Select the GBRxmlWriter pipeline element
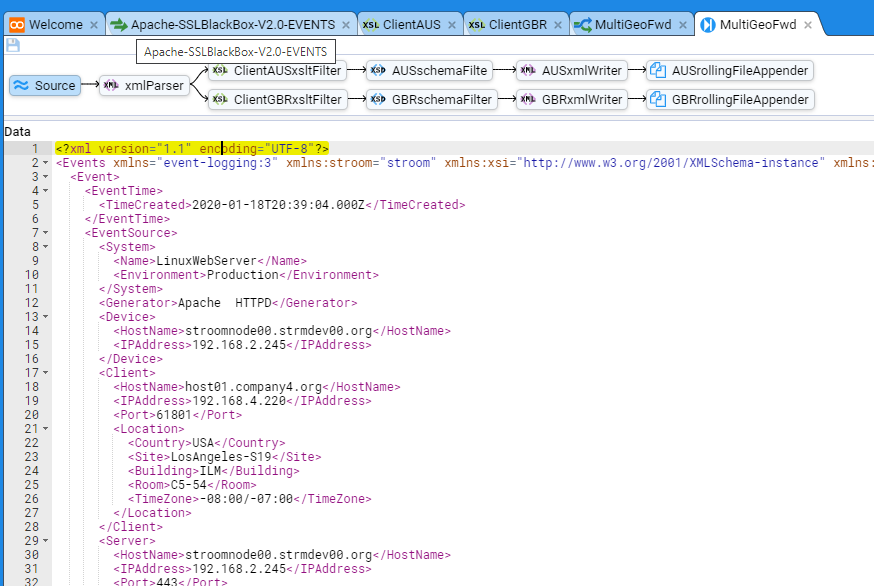This screenshot has height=586, width=874. click(x=571, y=100)
